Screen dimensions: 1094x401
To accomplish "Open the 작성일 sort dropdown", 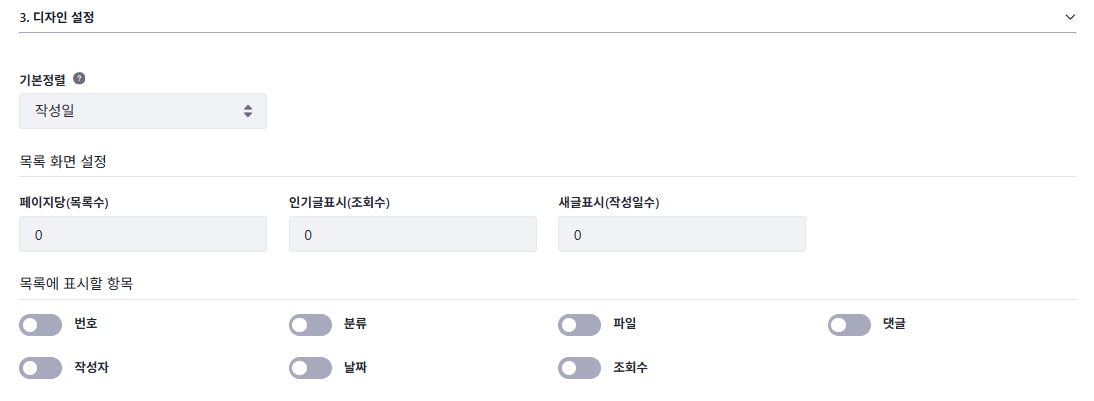I will [143, 111].
